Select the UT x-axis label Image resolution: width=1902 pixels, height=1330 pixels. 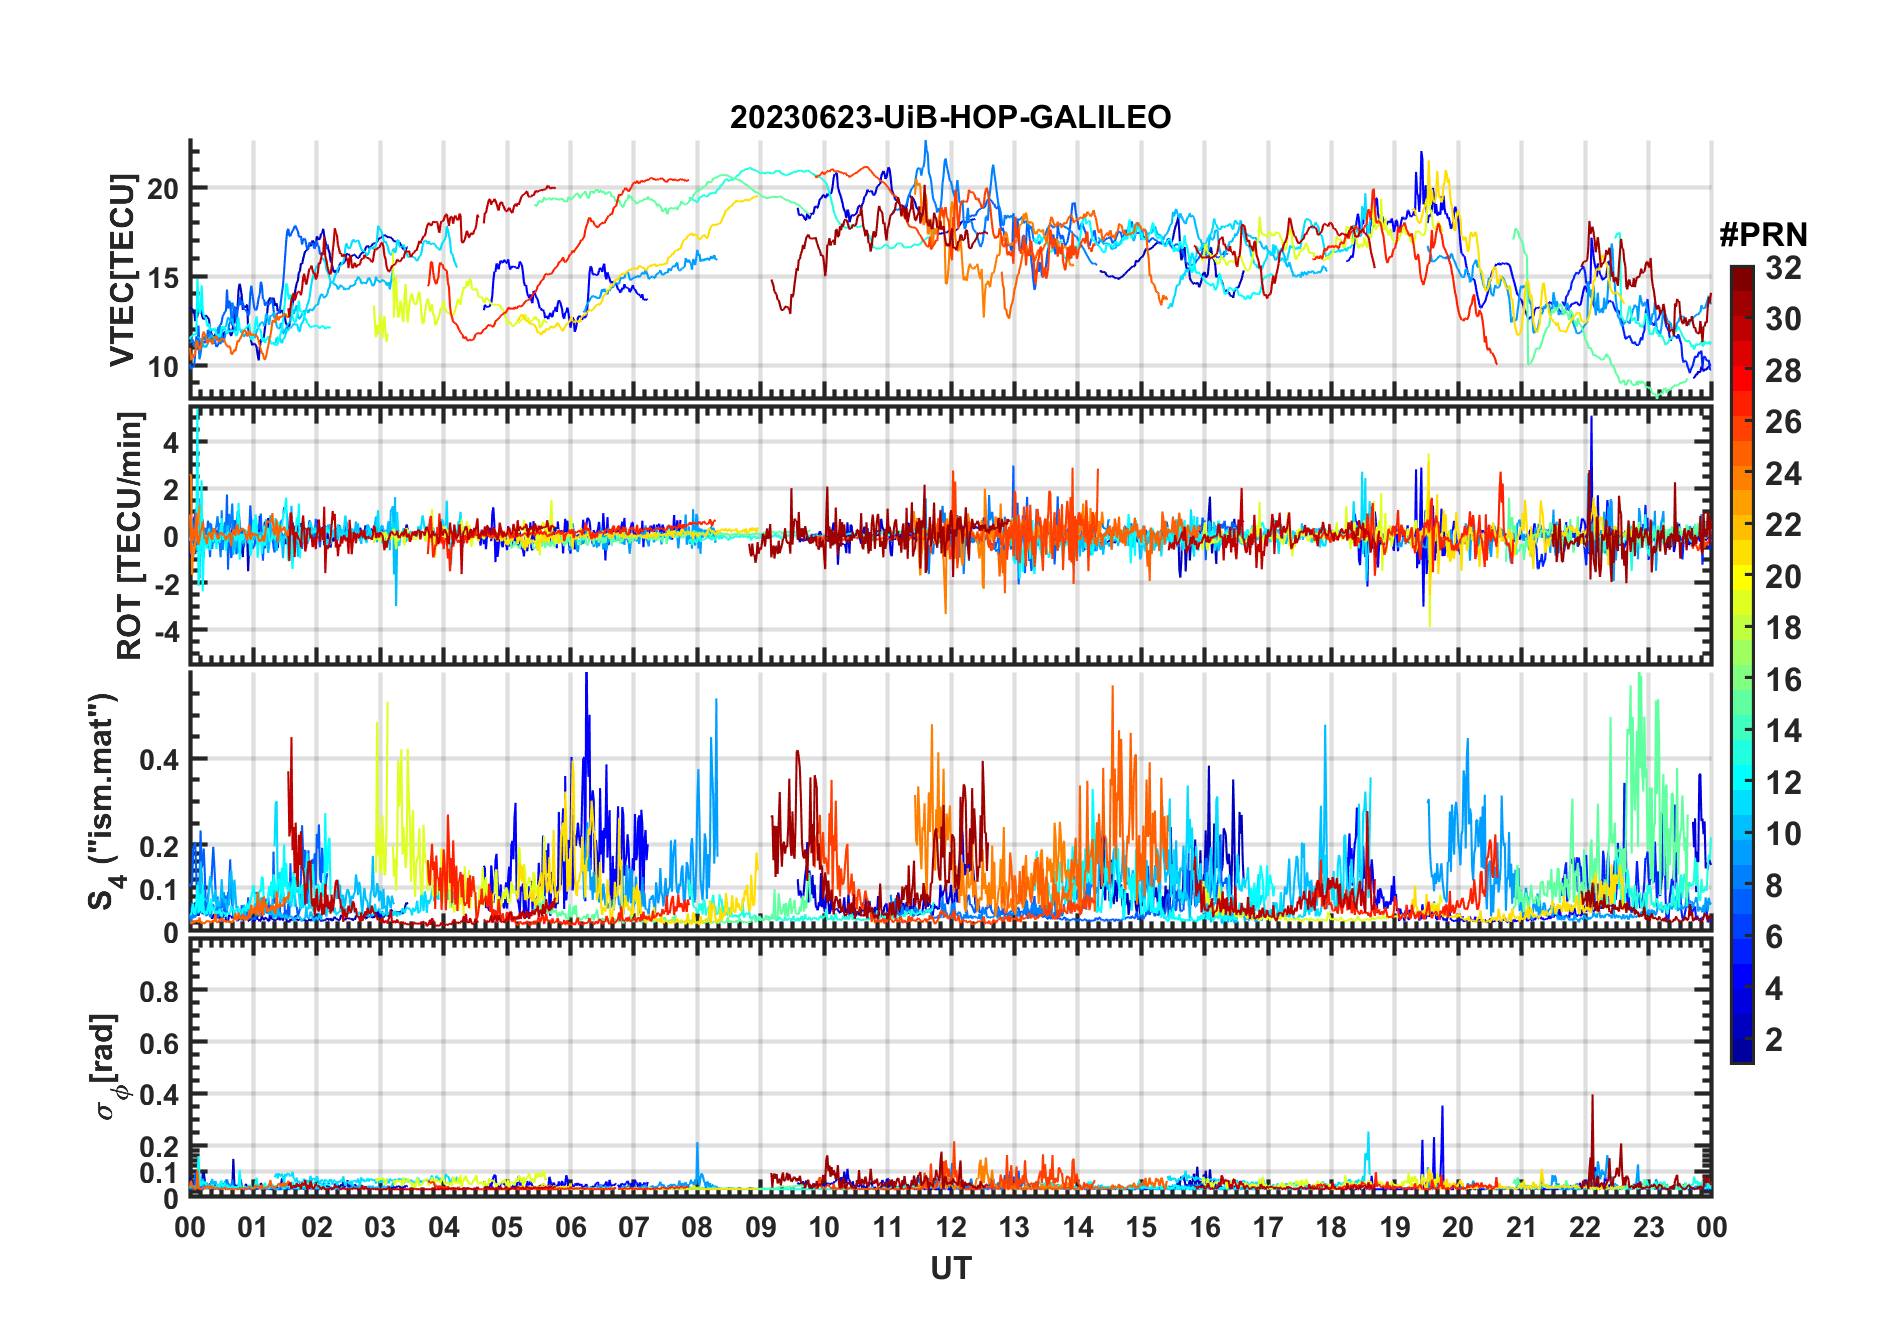point(951,1269)
